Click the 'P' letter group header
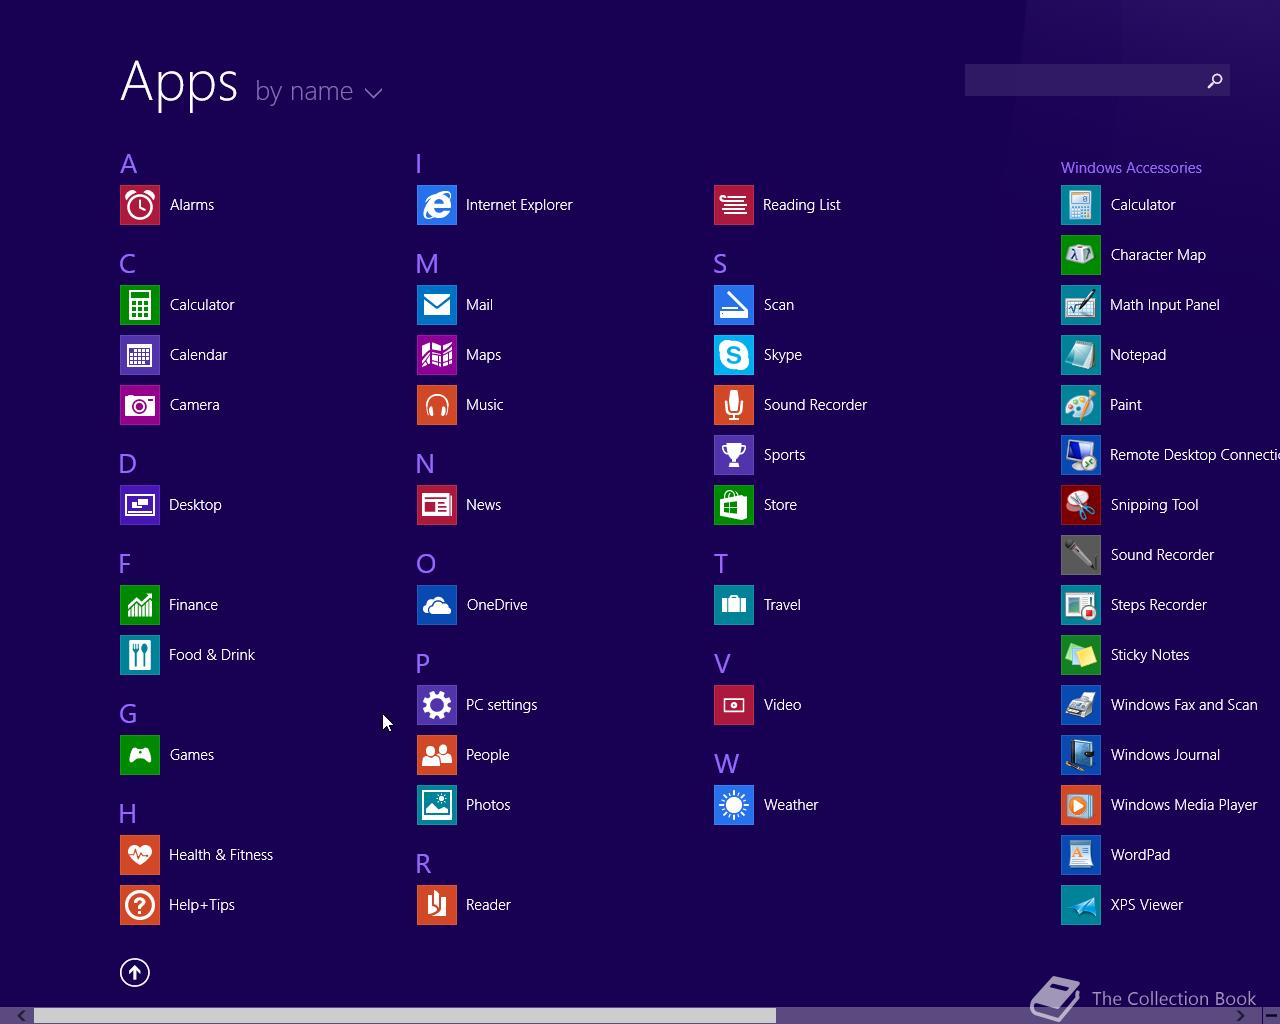Viewport: 1280px width, 1024px height. 422,663
